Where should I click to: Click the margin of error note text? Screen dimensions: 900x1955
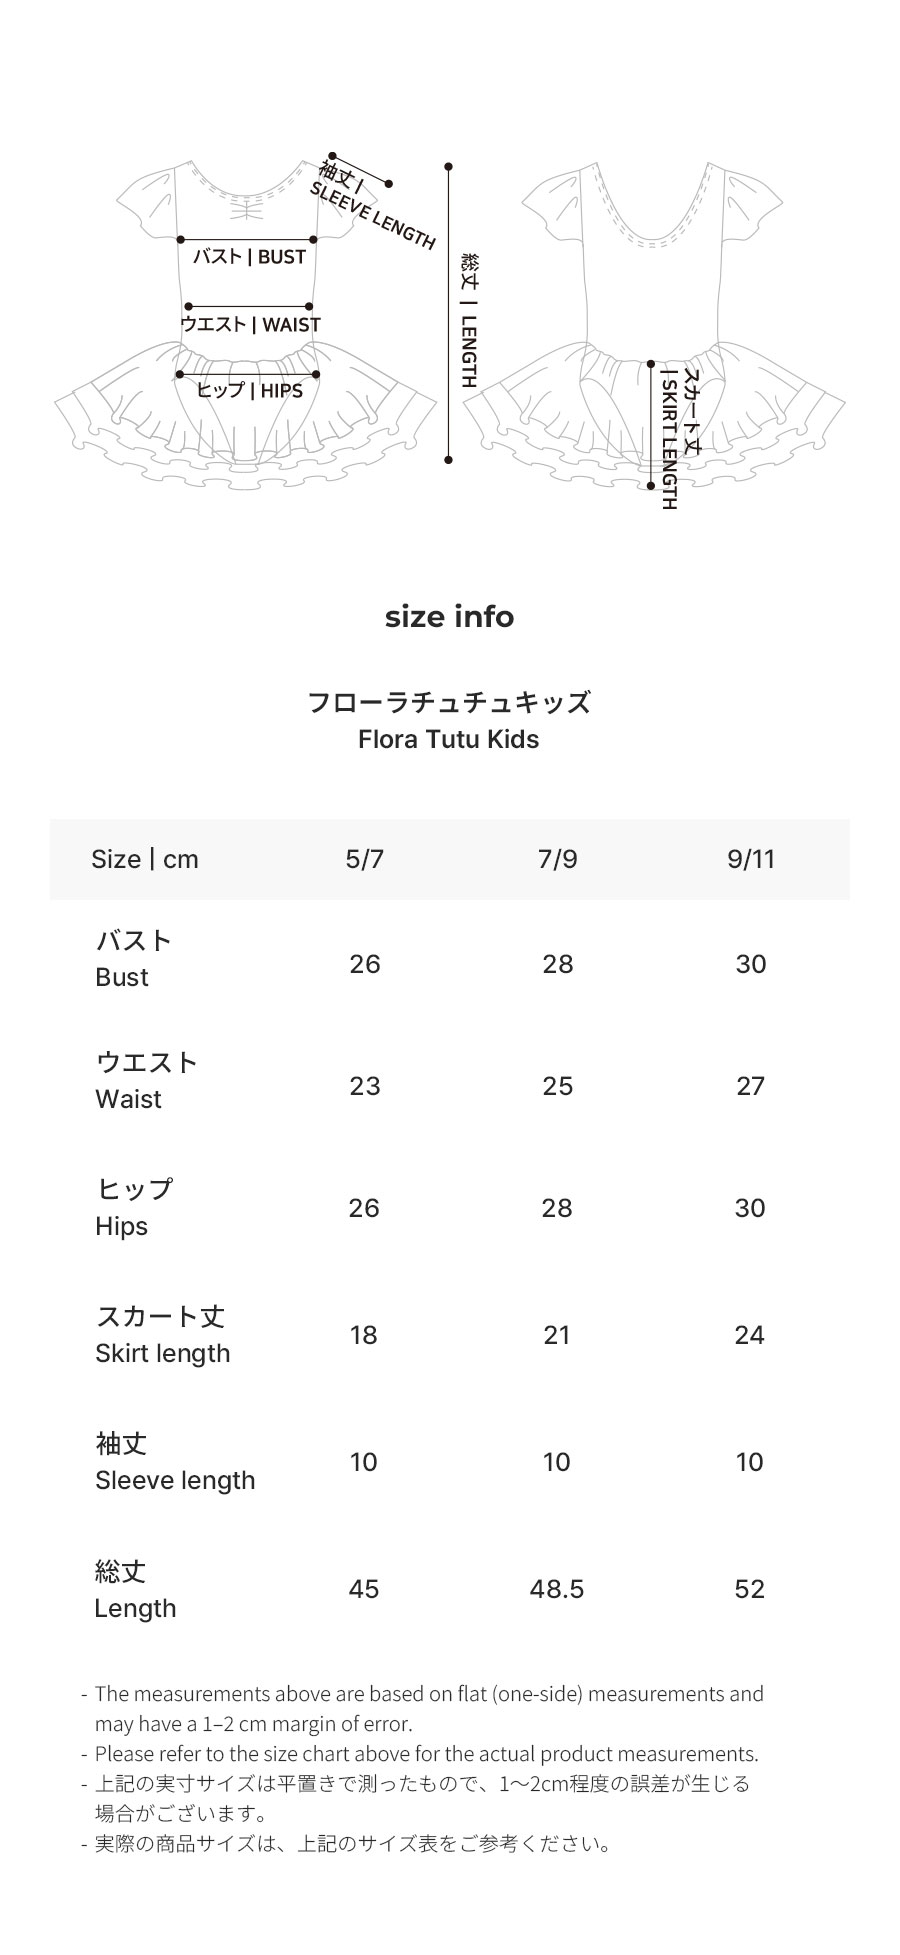tap(429, 1708)
